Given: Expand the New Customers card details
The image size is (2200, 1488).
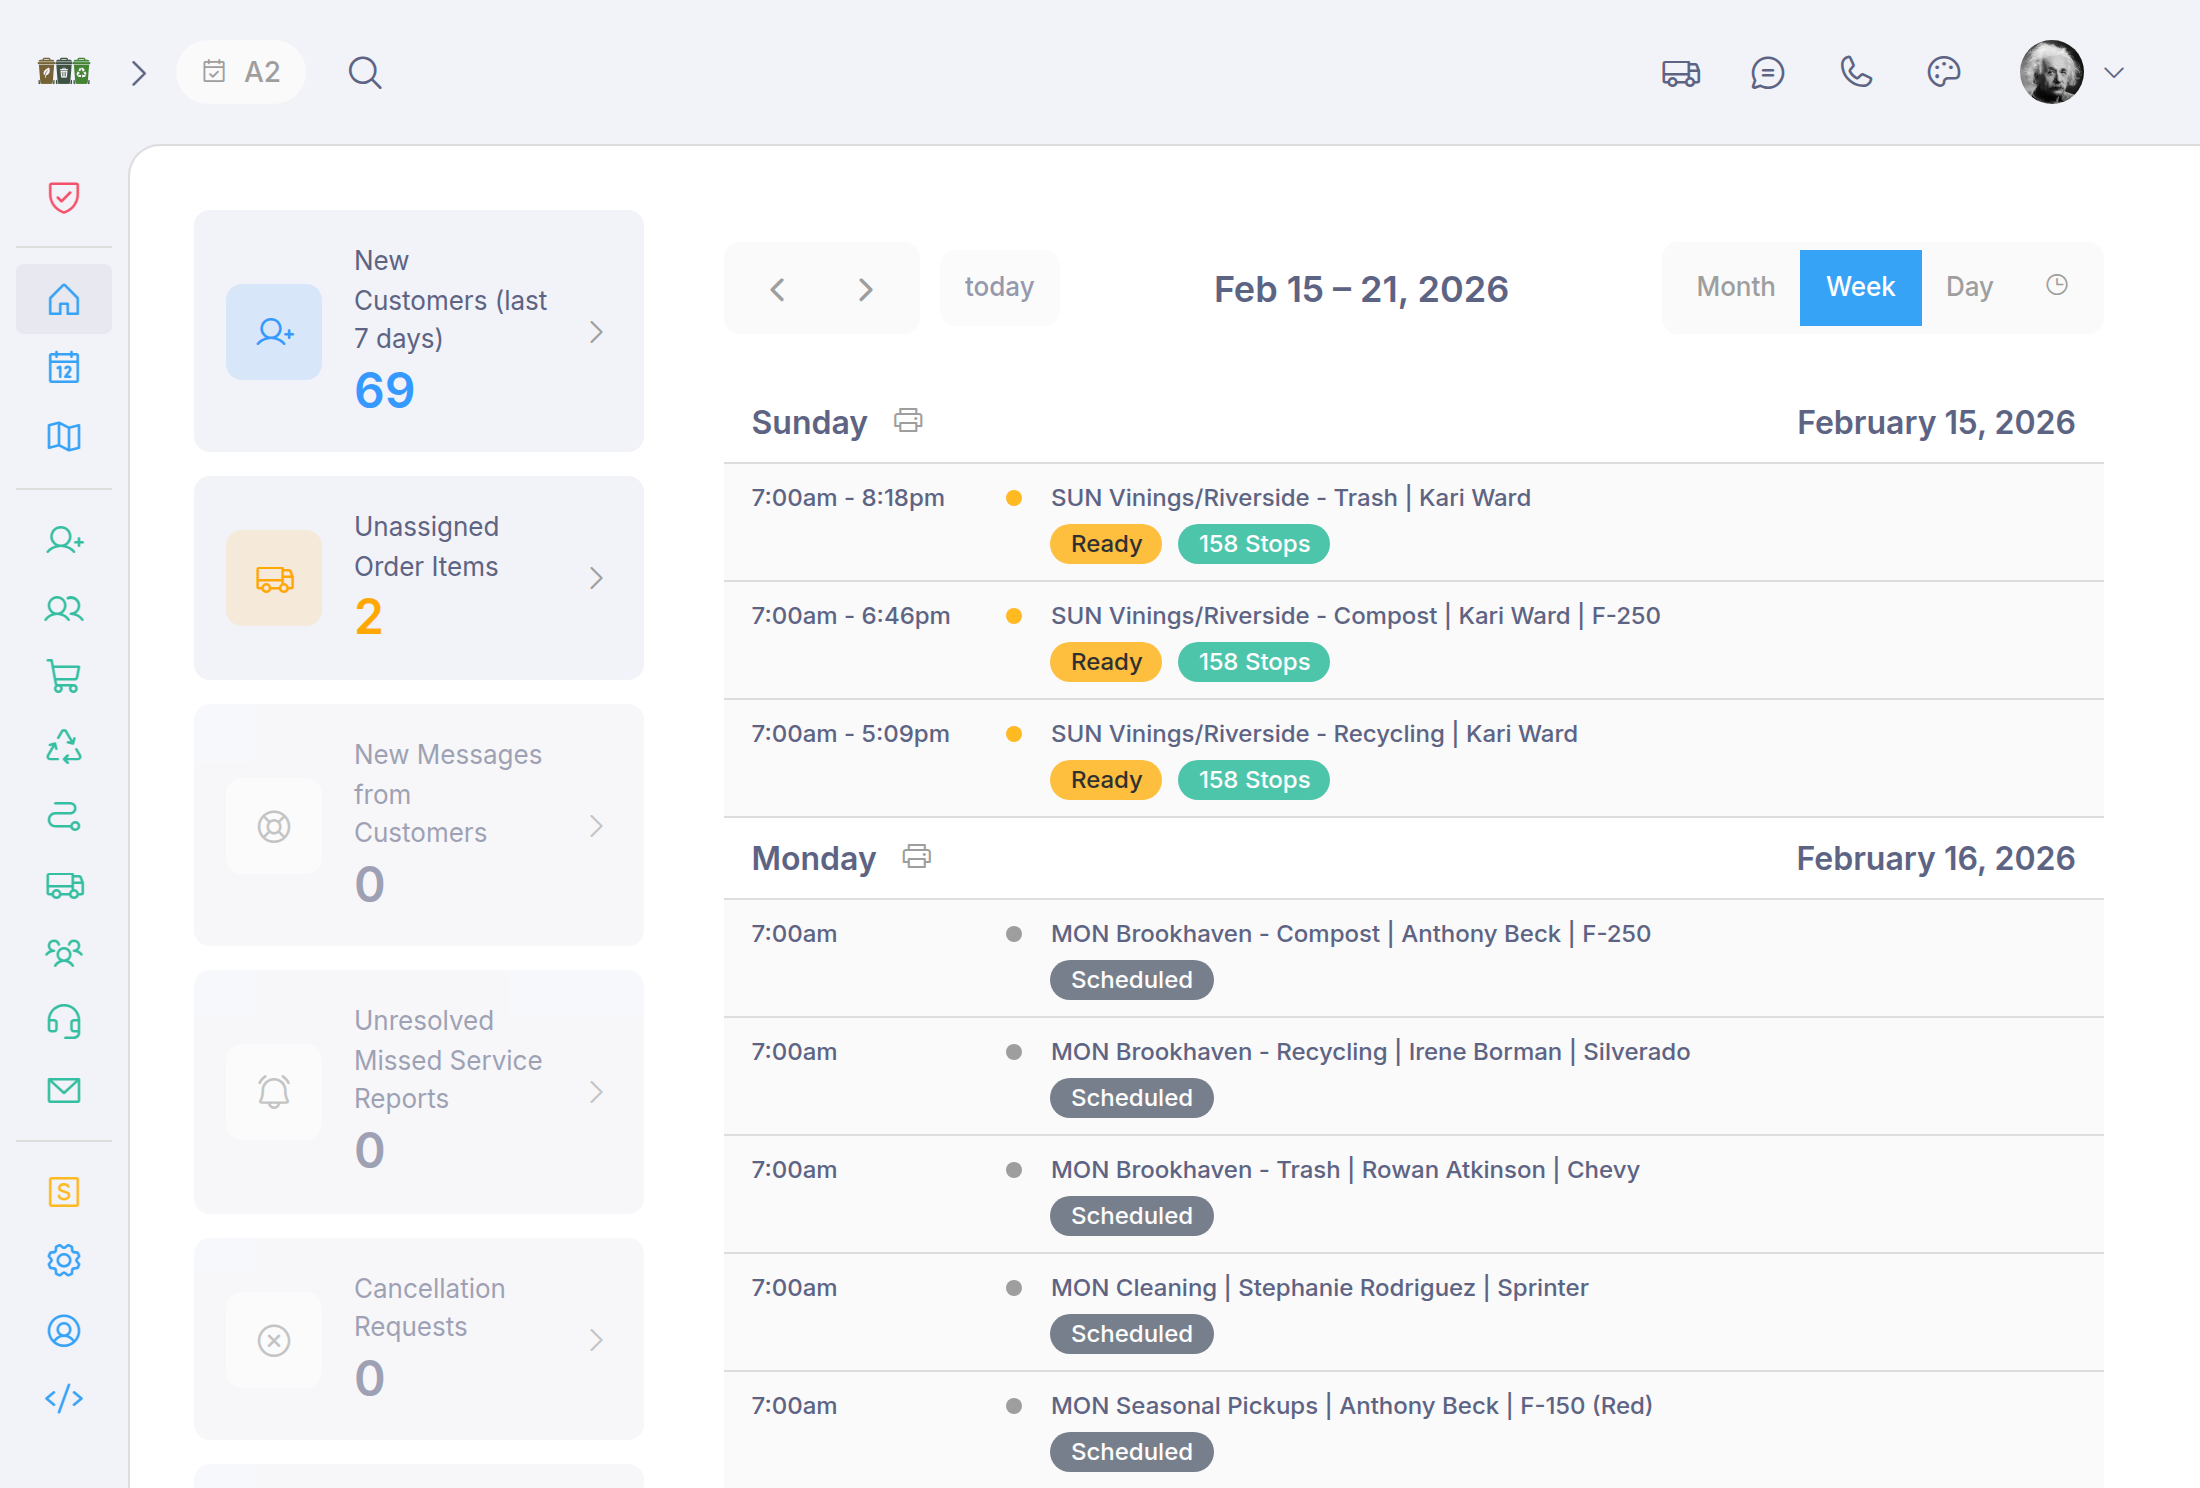Looking at the screenshot, I should (x=597, y=331).
